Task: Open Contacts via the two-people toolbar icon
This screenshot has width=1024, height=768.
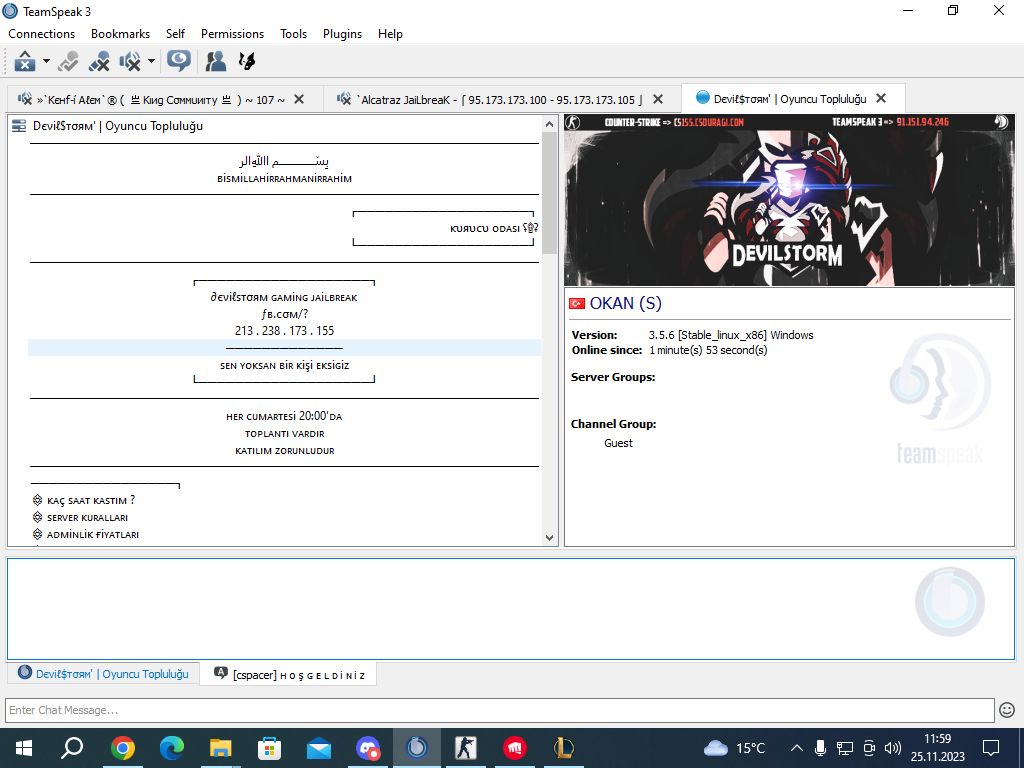Action: (216, 61)
